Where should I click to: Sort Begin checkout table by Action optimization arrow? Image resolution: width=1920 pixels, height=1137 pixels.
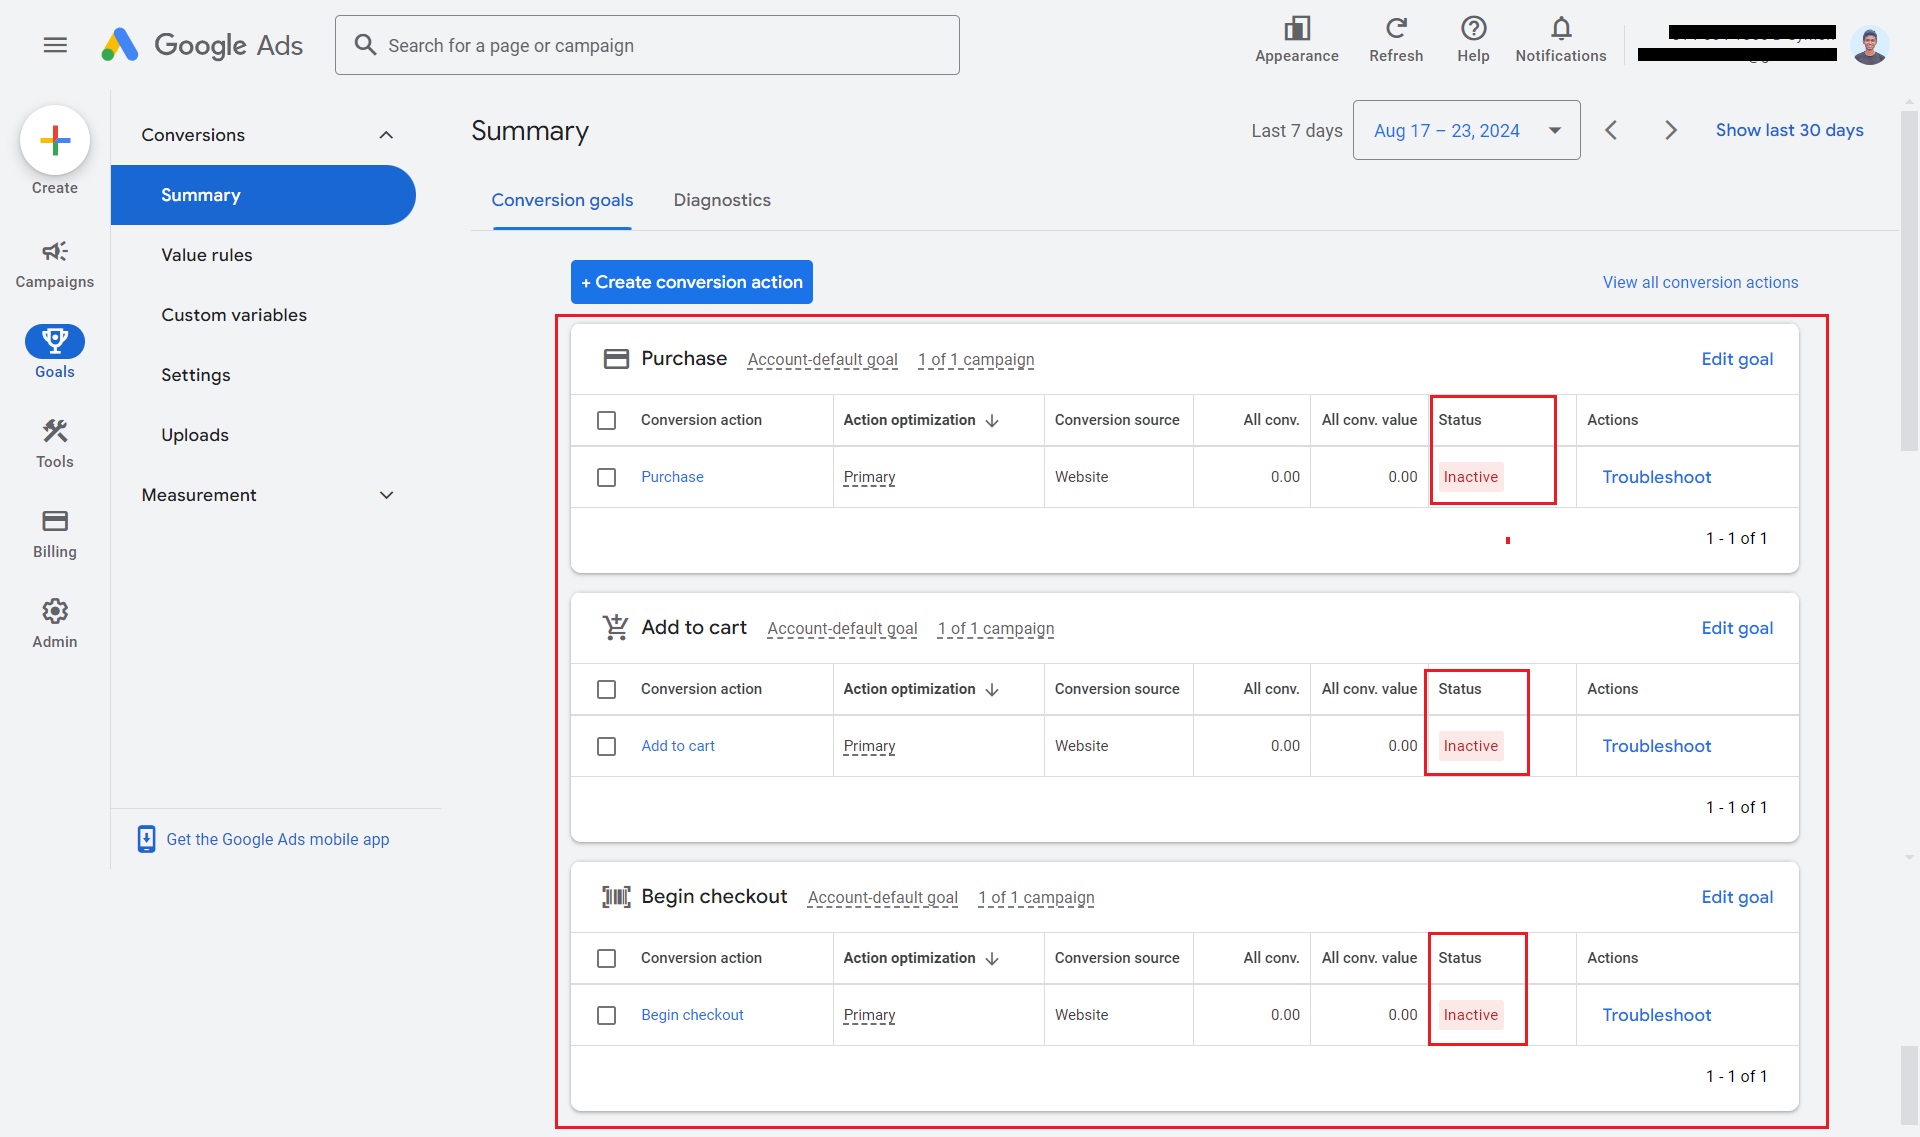[x=992, y=959]
